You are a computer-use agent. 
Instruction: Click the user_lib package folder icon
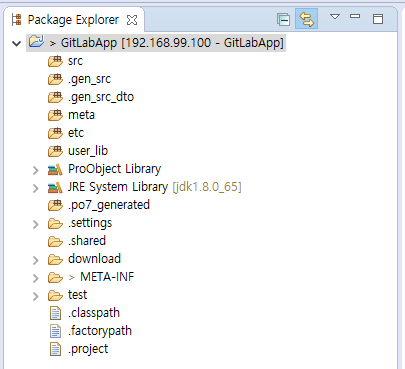click(55, 151)
